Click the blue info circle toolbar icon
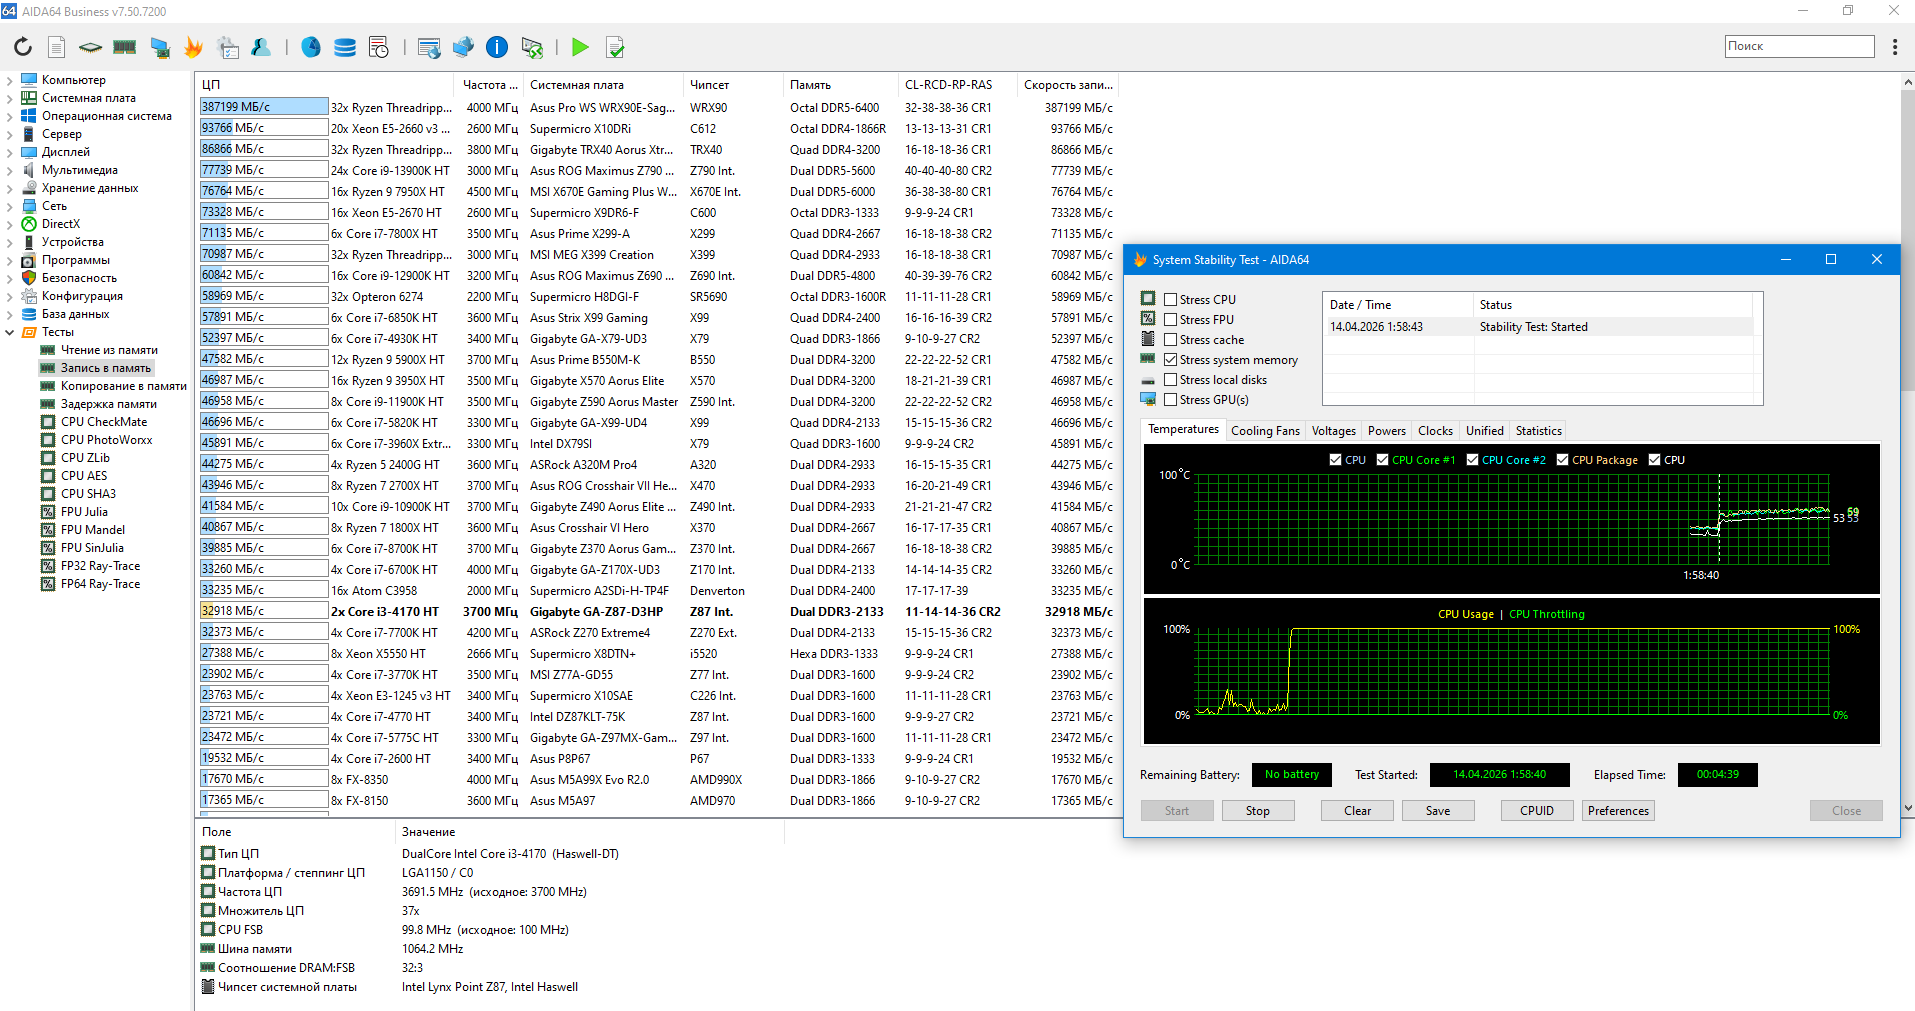The height and width of the screenshot is (1011, 1915). (x=497, y=47)
